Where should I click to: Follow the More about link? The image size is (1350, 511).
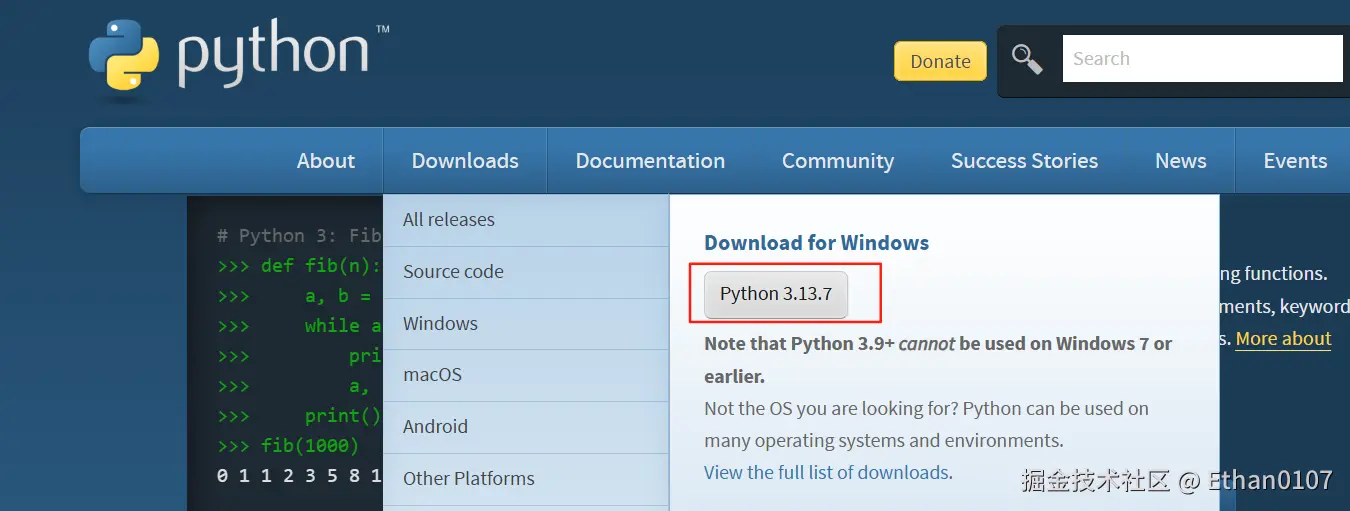(1283, 339)
